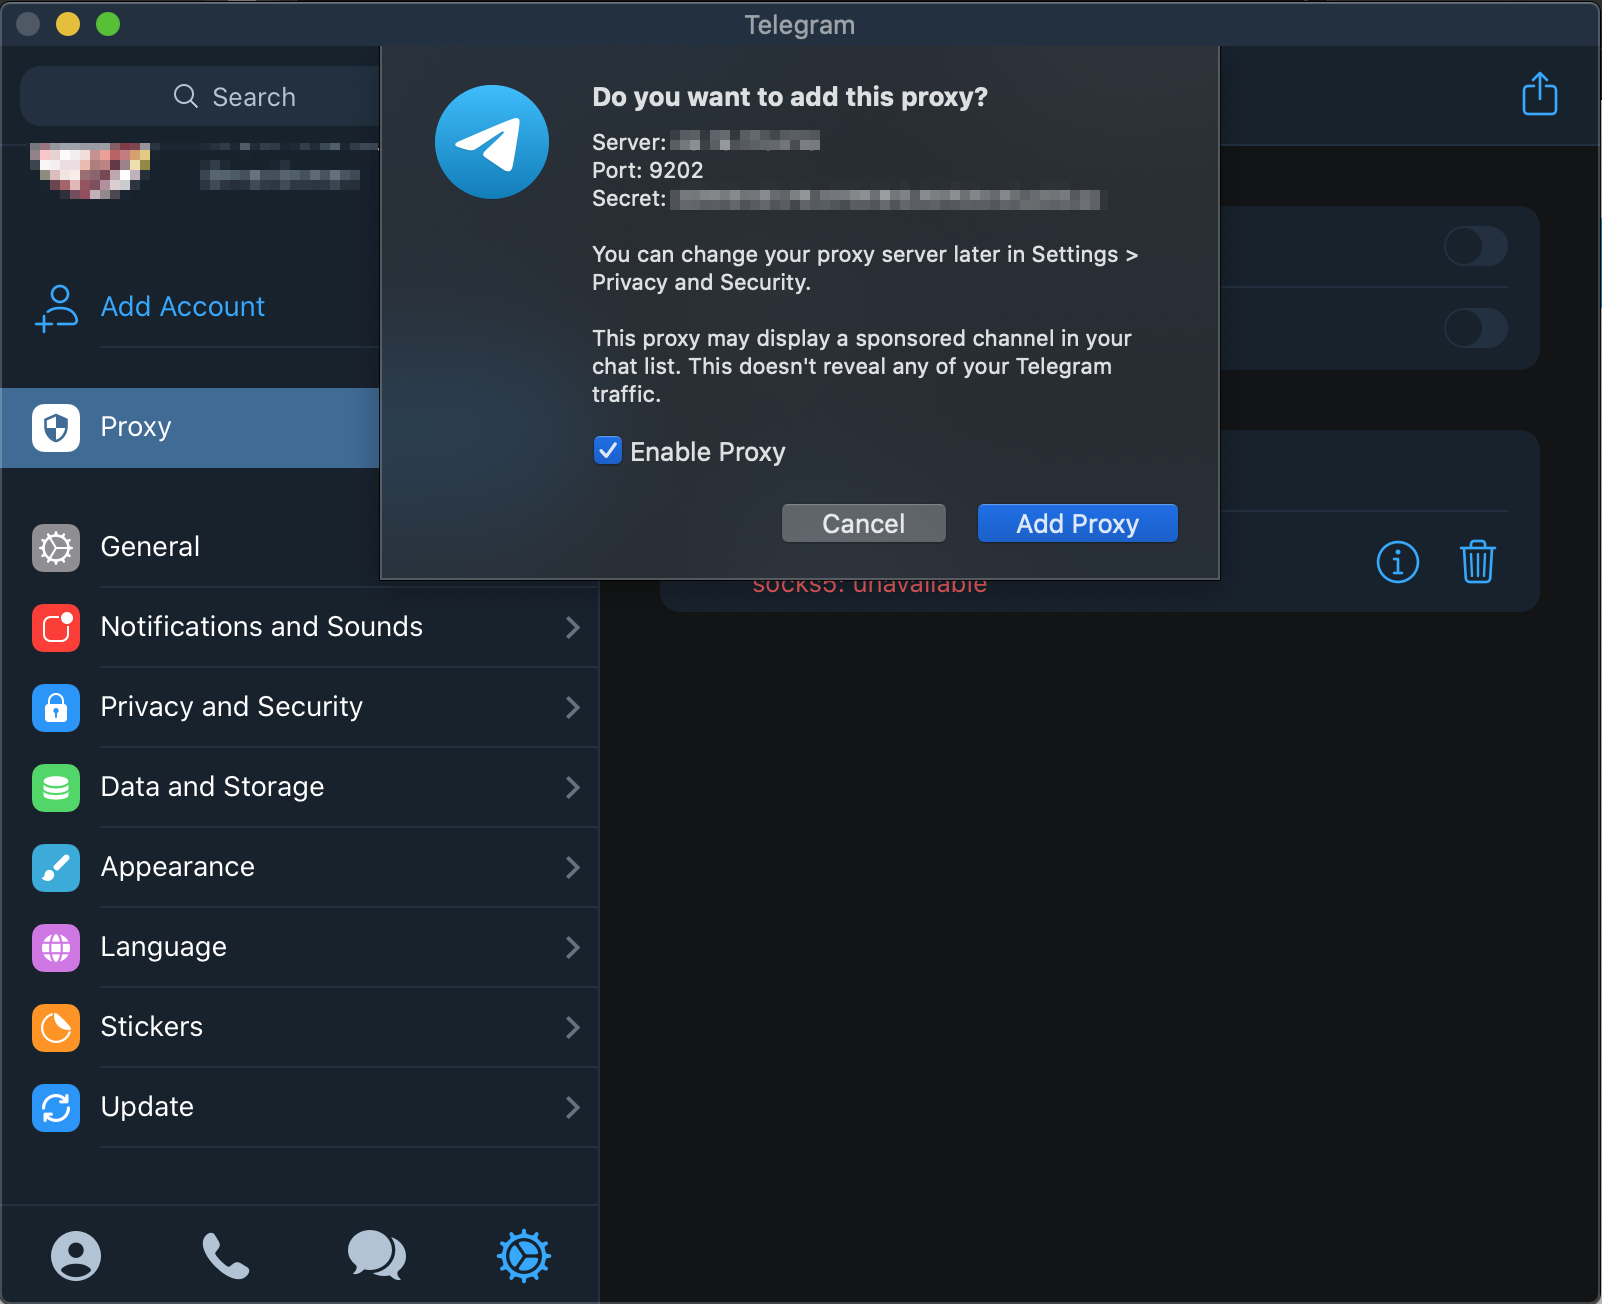This screenshot has height=1304, width=1602.
Task: Expand Data and Storage chevron
Action: click(x=573, y=787)
